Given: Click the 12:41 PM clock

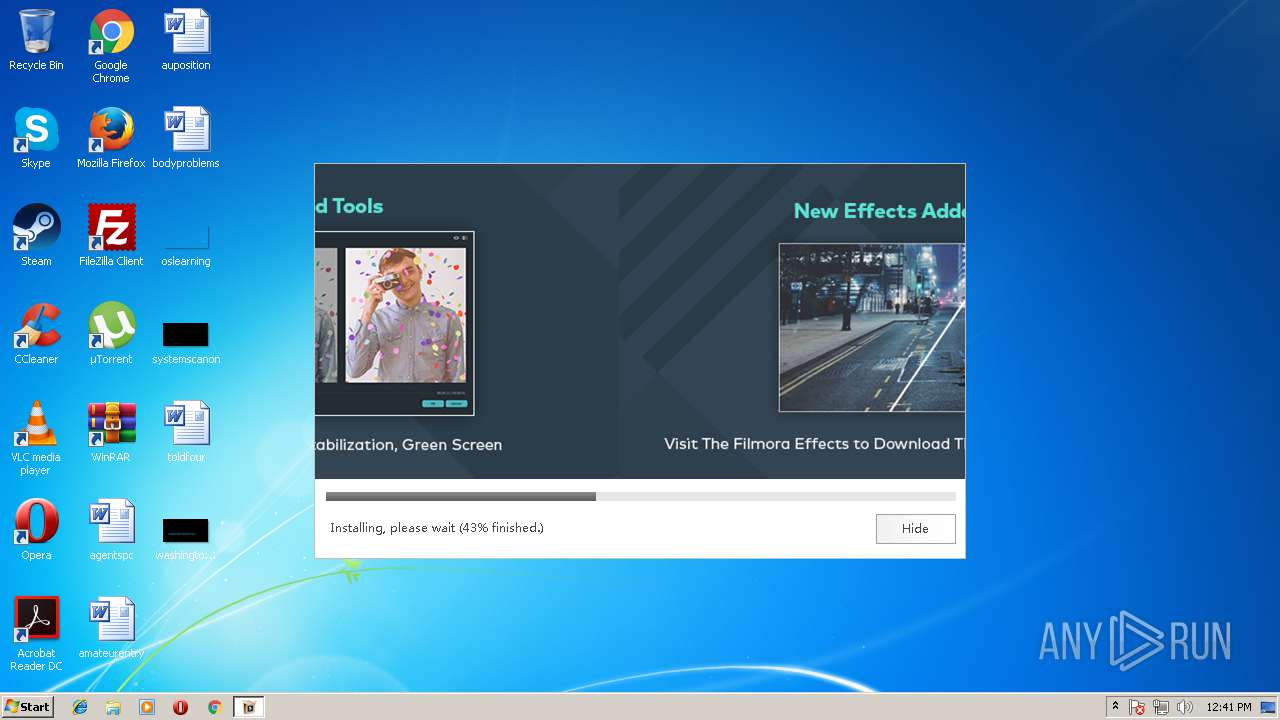Looking at the screenshot, I should (x=1229, y=707).
